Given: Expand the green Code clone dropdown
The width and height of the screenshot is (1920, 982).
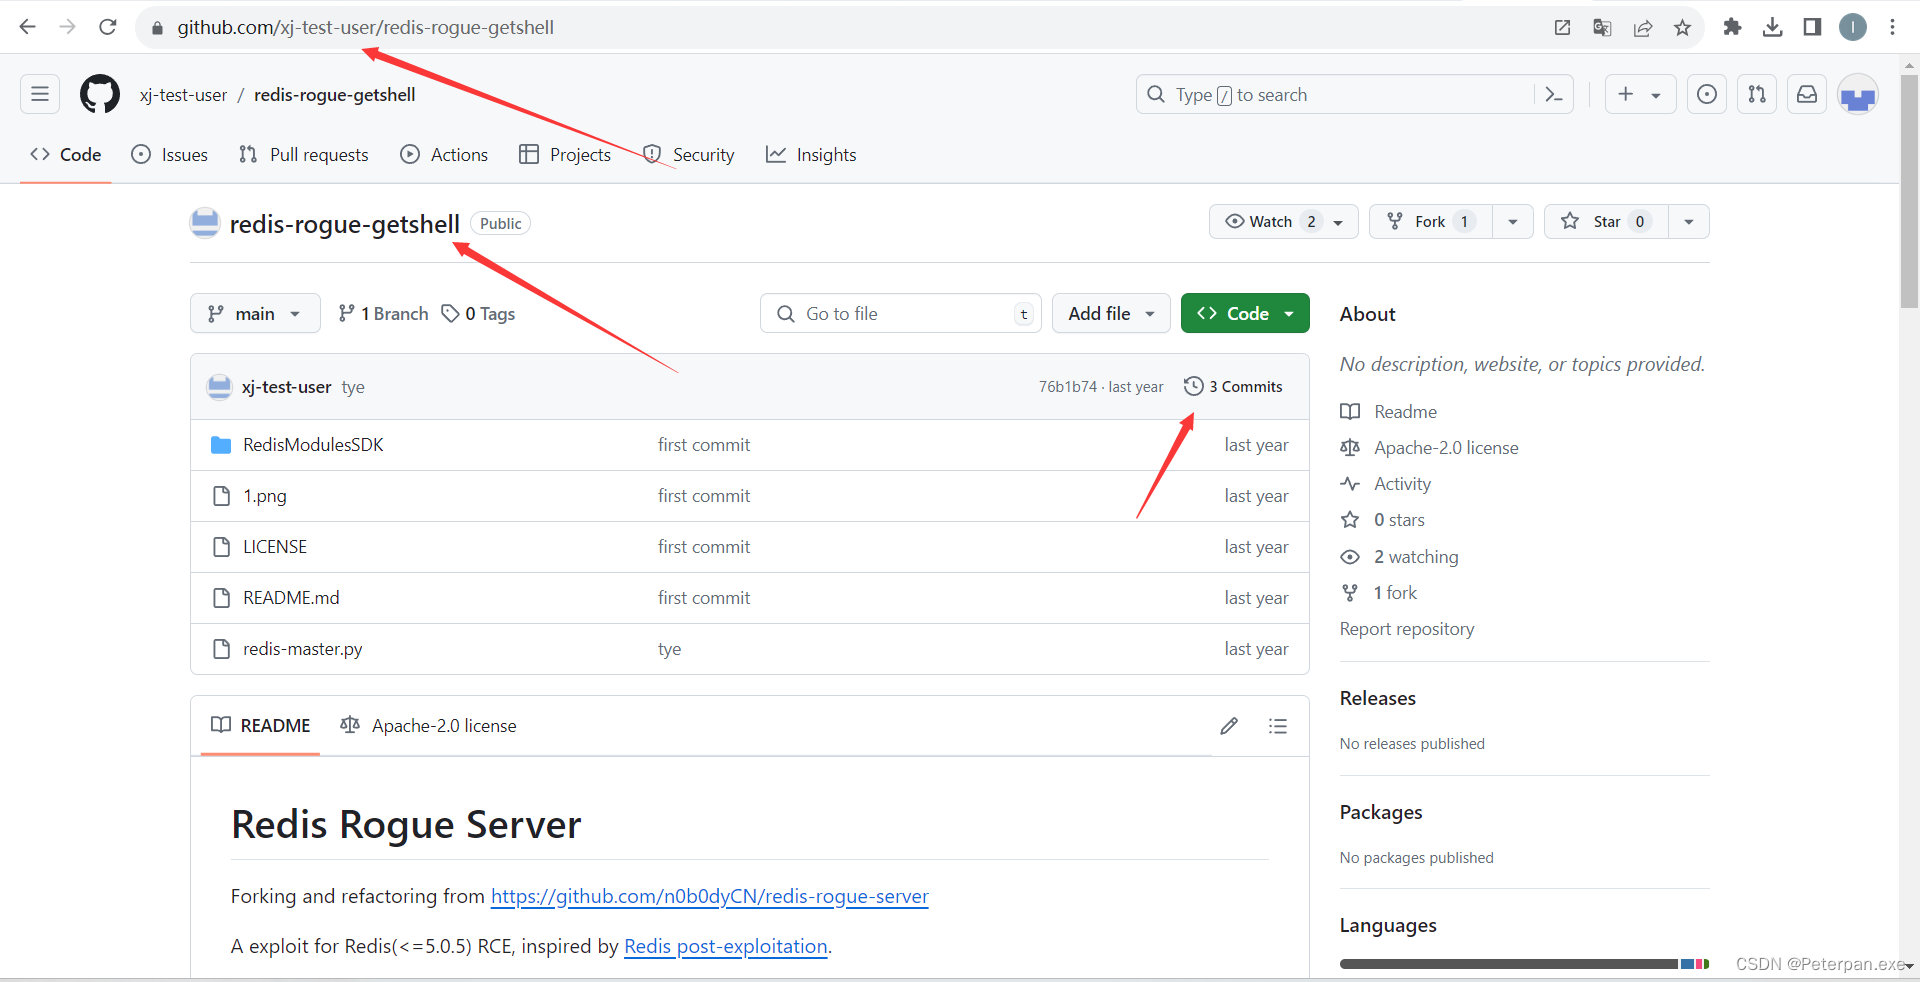Looking at the screenshot, I should coord(1245,313).
